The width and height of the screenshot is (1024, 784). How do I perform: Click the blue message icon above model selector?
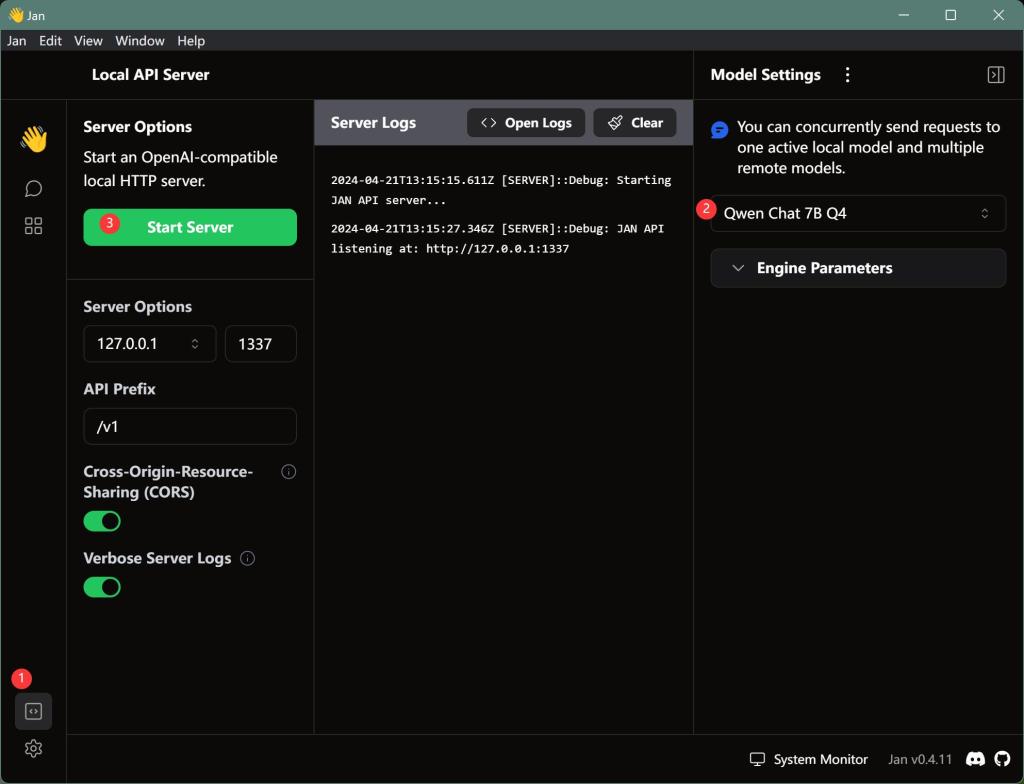click(719, 129)
